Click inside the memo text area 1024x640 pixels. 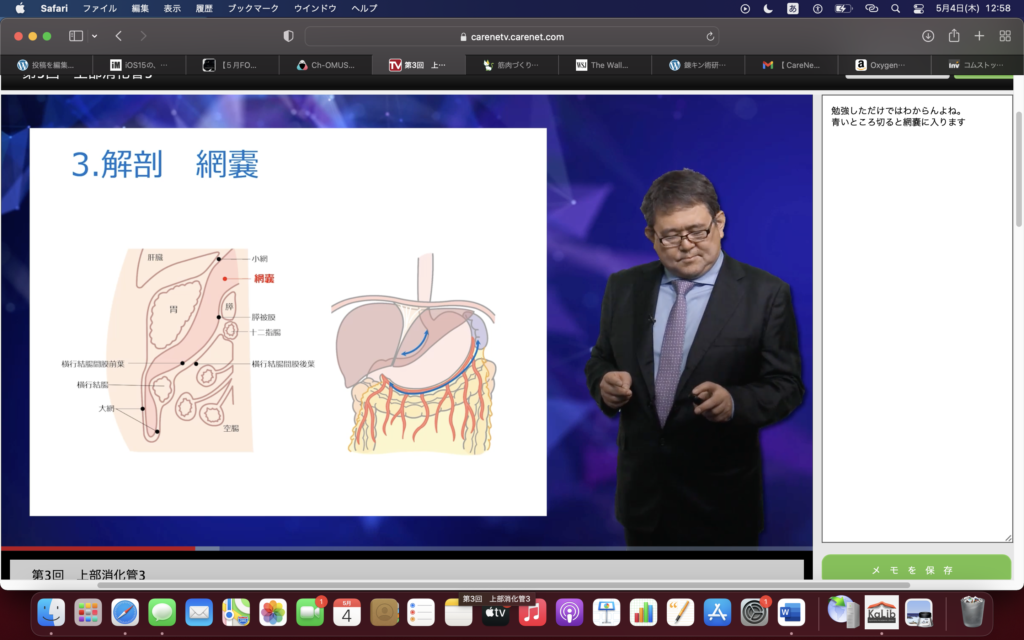(916, 320)
